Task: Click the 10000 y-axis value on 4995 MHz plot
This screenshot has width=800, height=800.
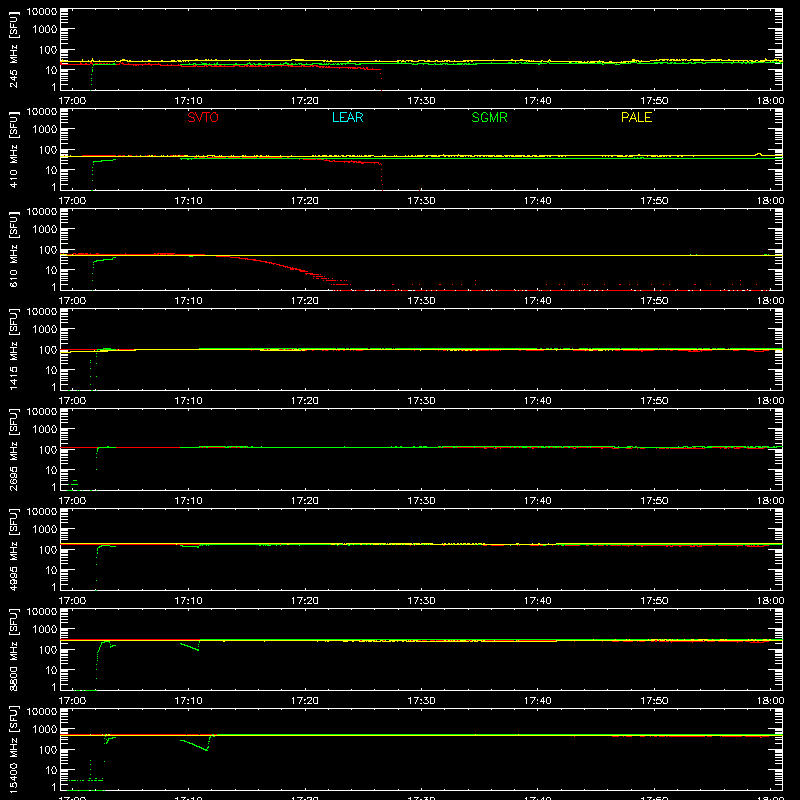Action: click(x=42, y=512)
